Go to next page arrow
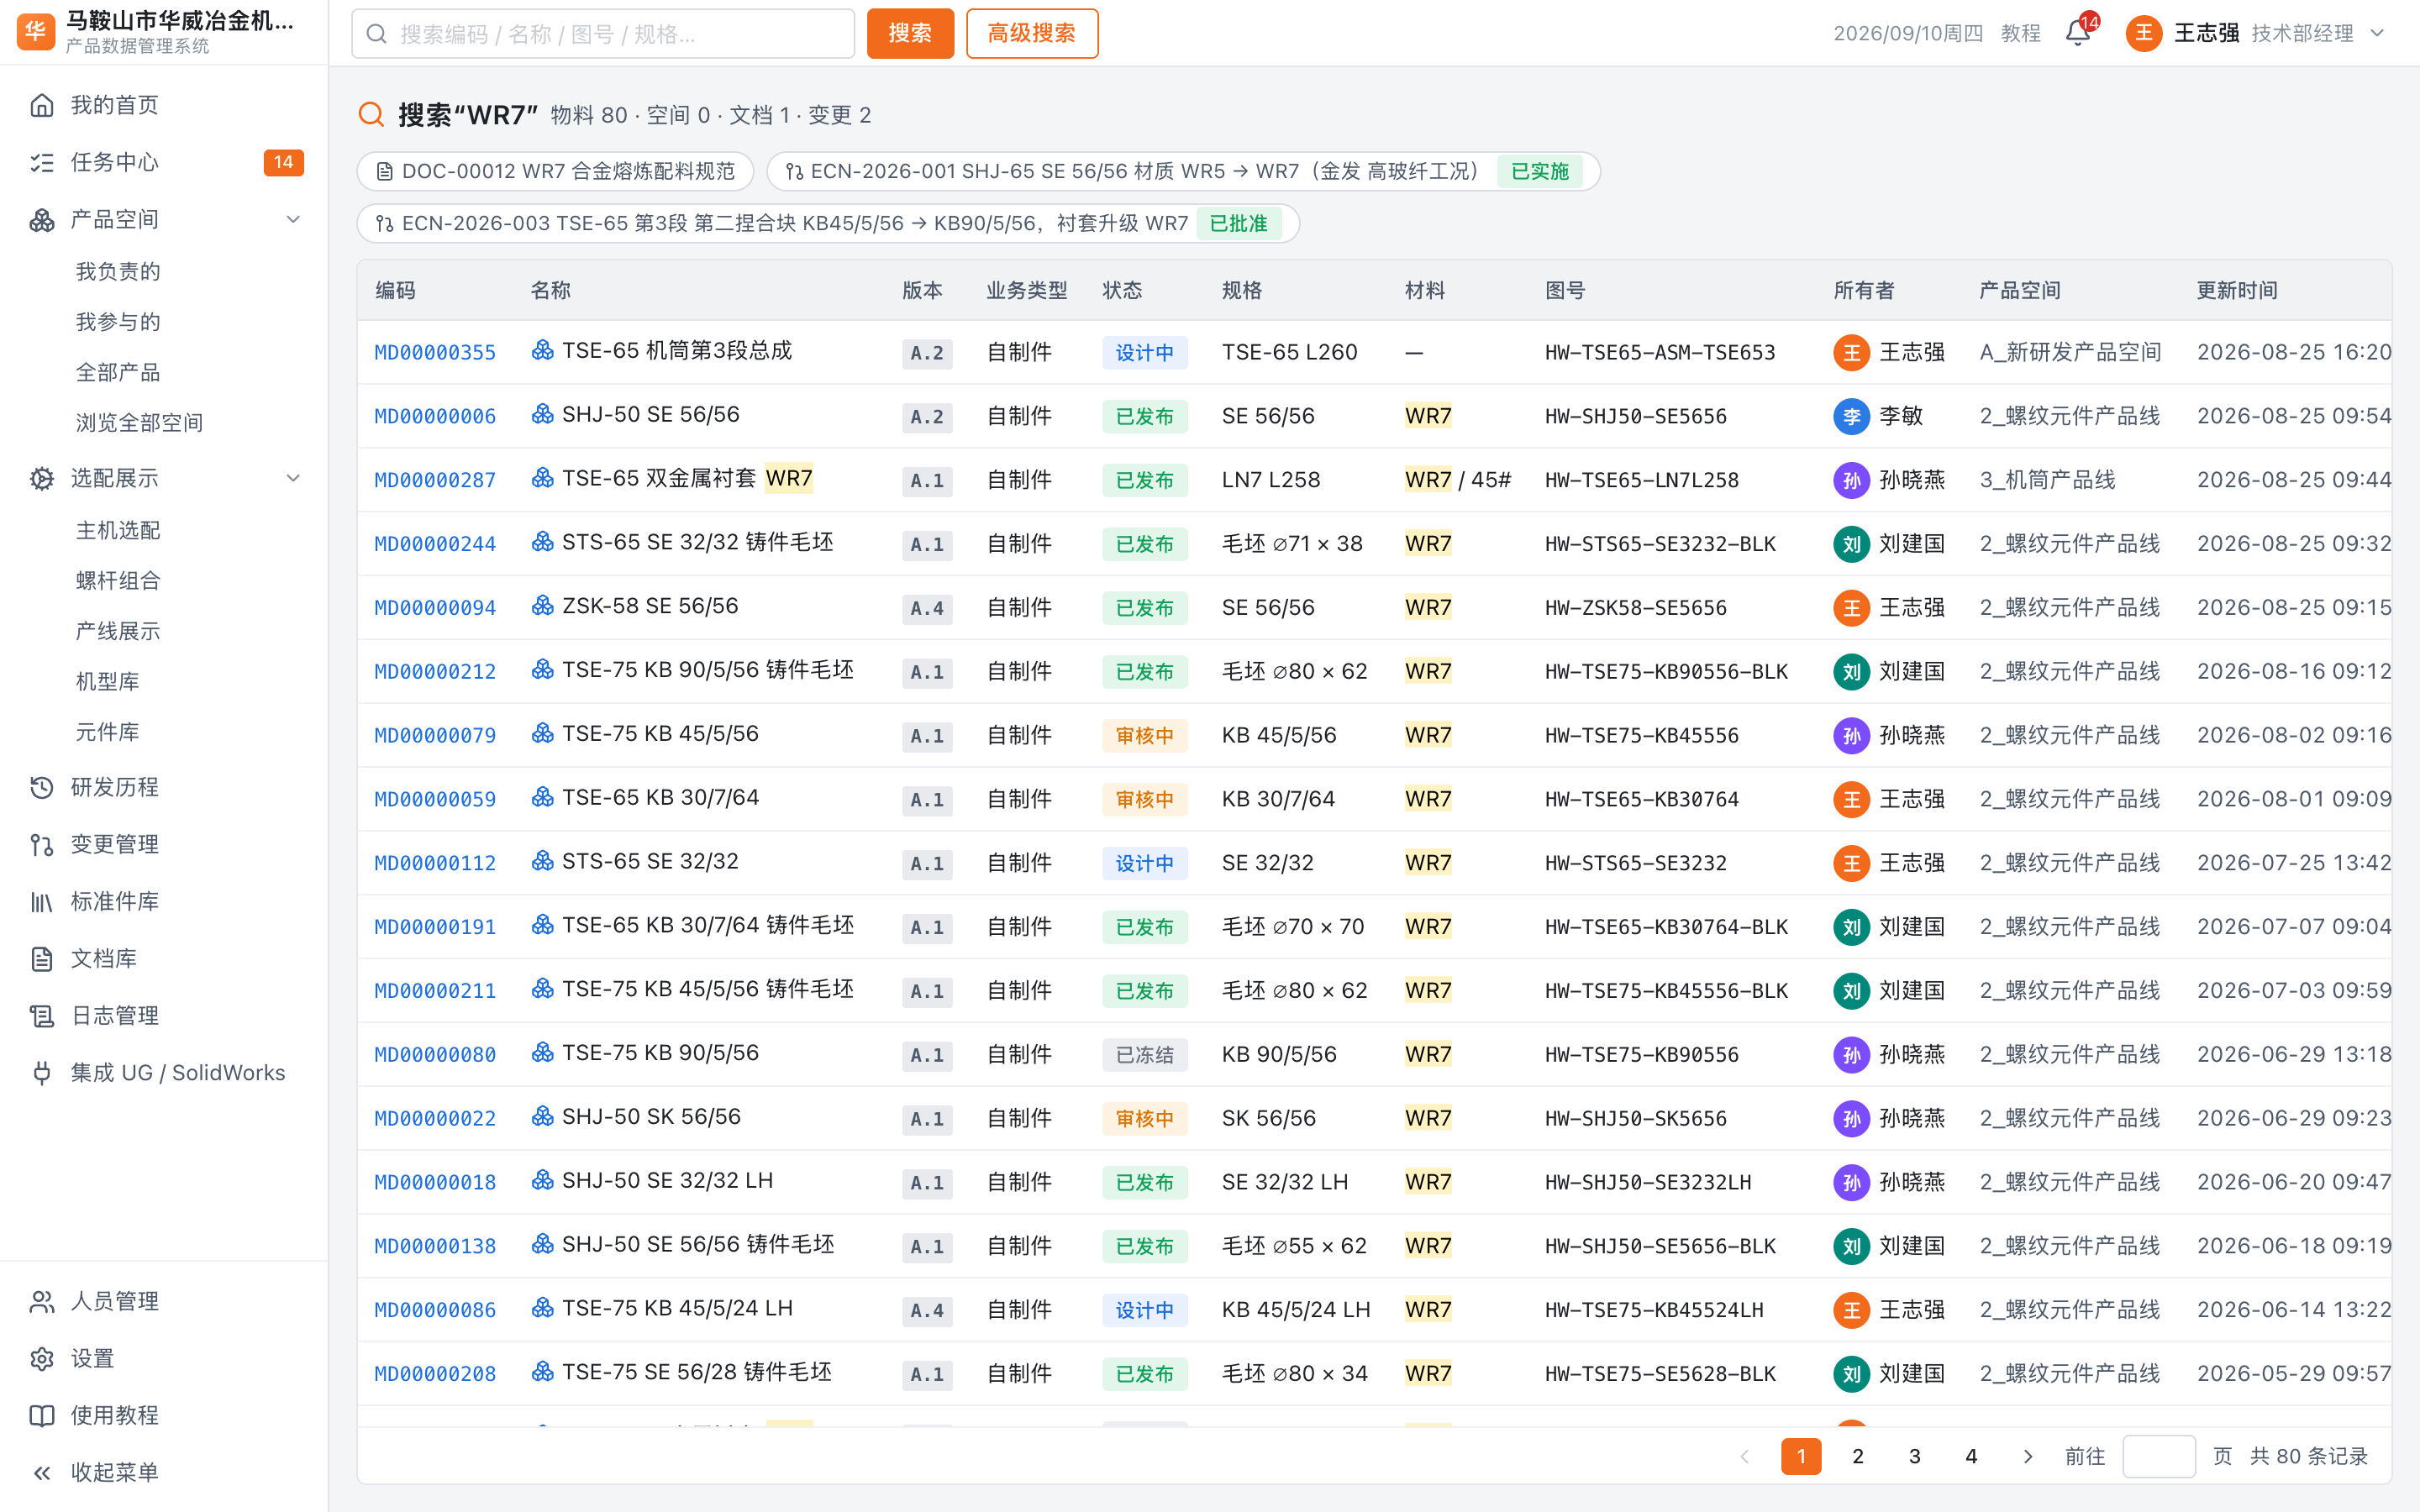This screenshot has width=2420, height=1512. (2027, 1456)
